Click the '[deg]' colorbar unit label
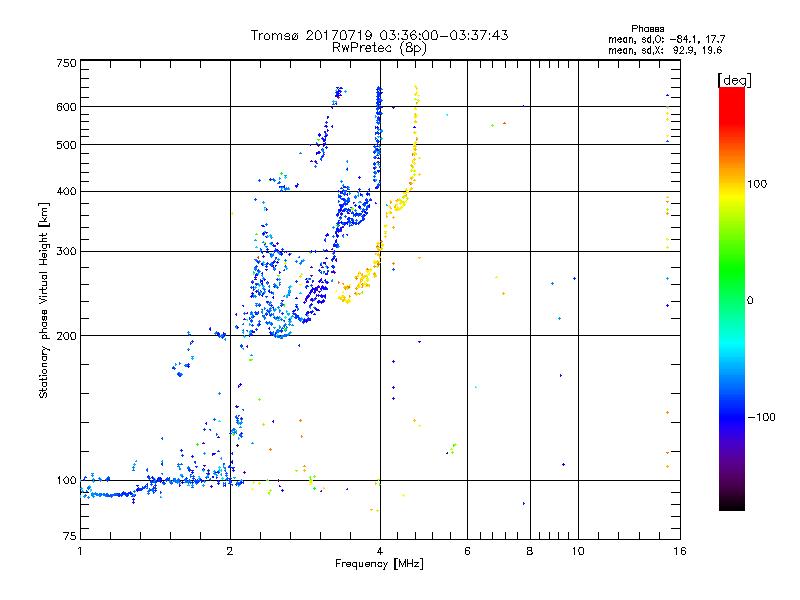Viewport: 800px width, 600px height. [734, 80]
